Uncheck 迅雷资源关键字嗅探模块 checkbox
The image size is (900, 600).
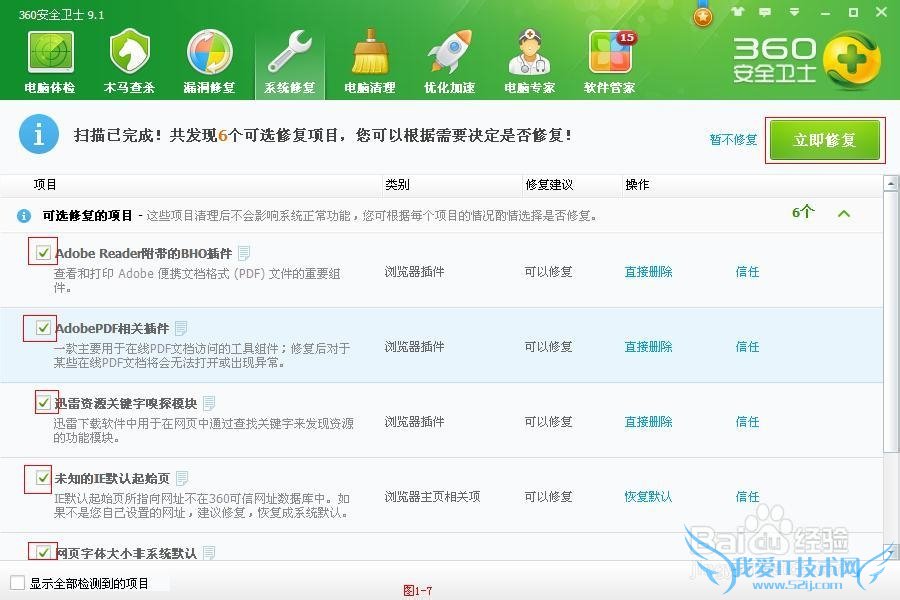click(x=43, y=402)
